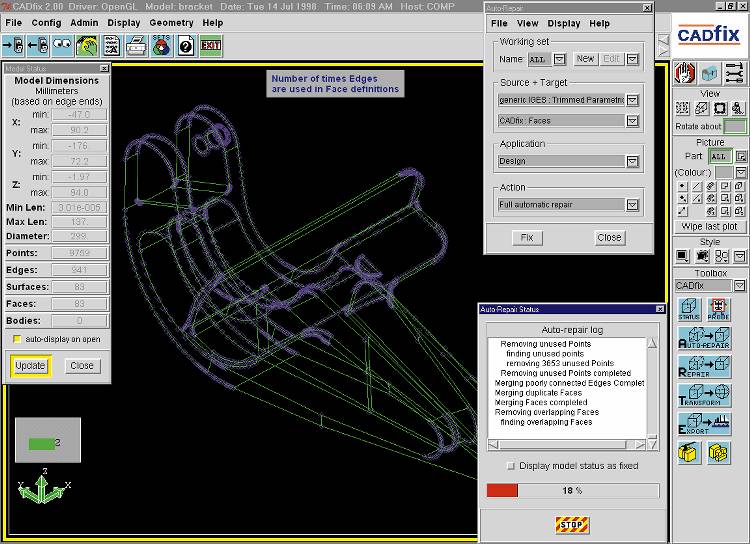This screenshot has height=544, width=750.
Task: Click the View fit-frame square icon
Action: click(720, 108)
